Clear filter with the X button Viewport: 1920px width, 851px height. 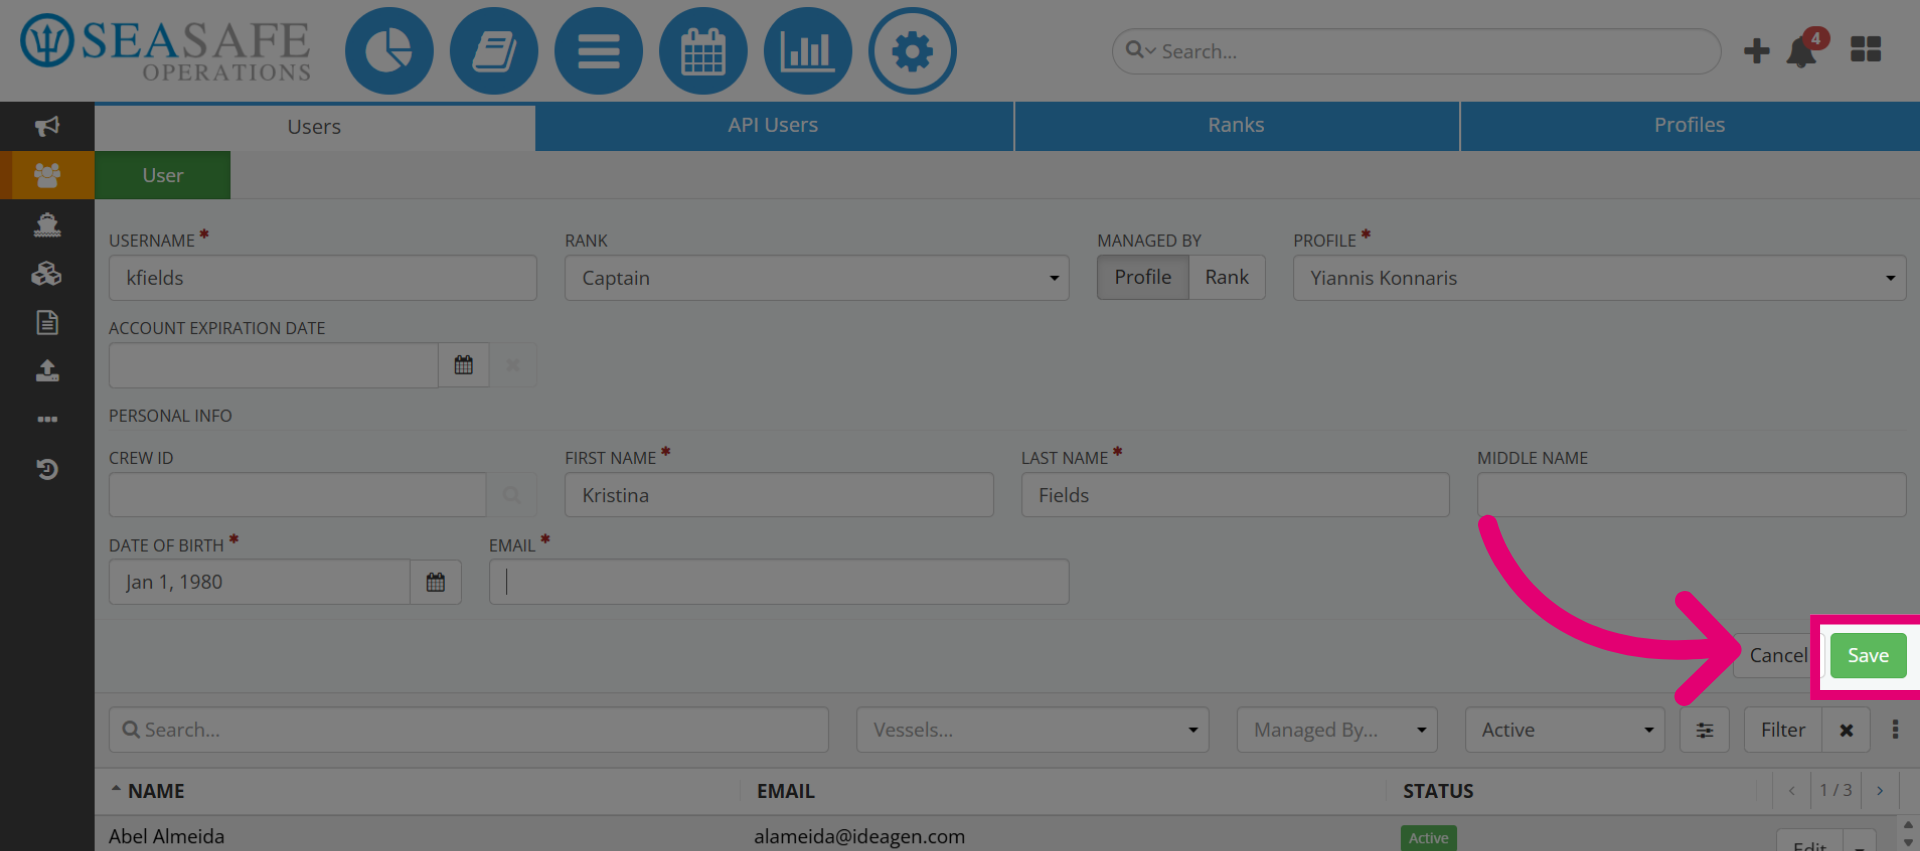1846,730
